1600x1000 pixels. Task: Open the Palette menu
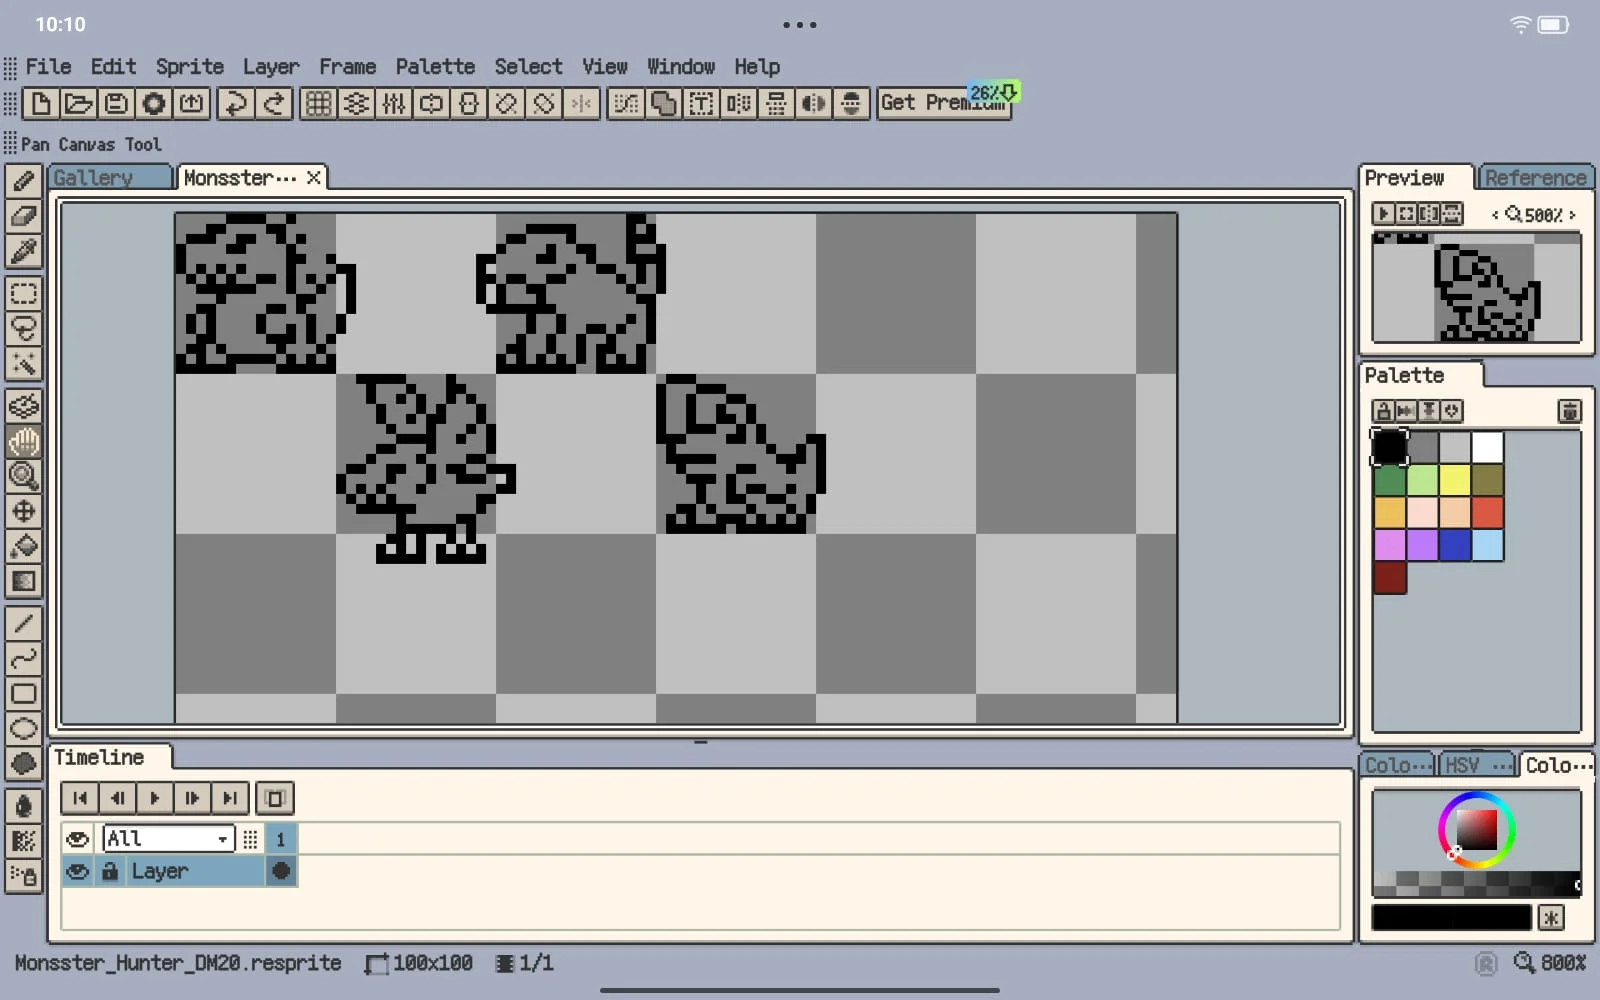coord(434,67)
